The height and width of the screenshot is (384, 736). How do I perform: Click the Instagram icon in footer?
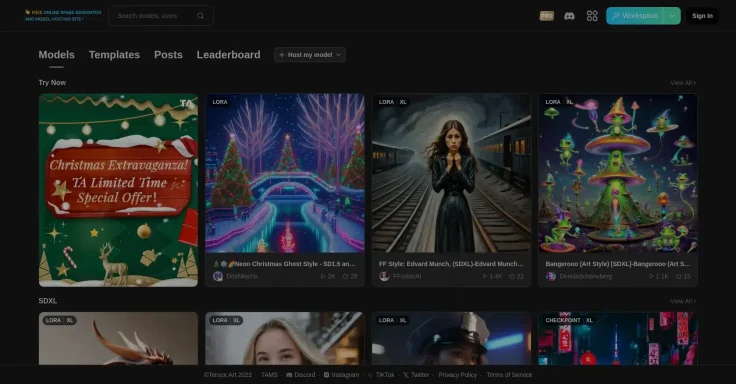click(x=327, y=375)
